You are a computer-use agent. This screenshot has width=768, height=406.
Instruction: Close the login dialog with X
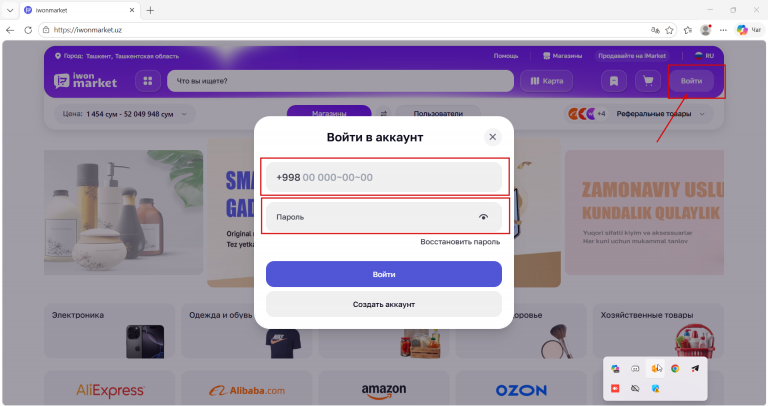tap(493, 137)
